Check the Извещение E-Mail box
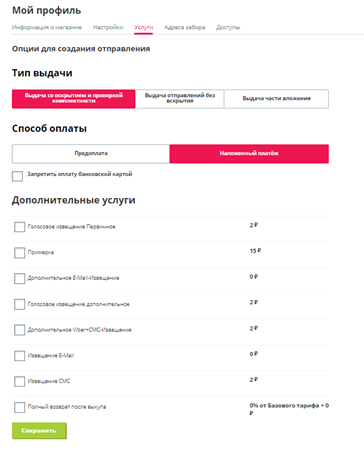The image size is (364, 457). (19, 356)
